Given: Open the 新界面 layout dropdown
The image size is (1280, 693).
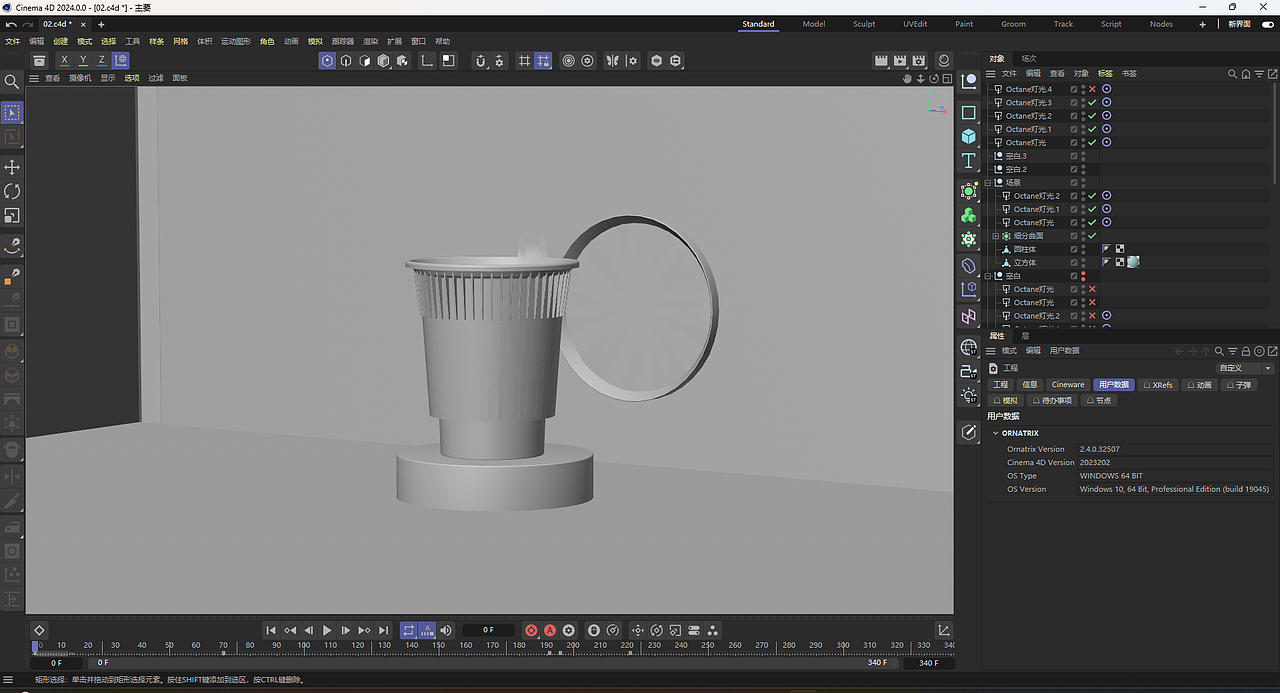Looking at the screenshot, I should pos(1239,24).
